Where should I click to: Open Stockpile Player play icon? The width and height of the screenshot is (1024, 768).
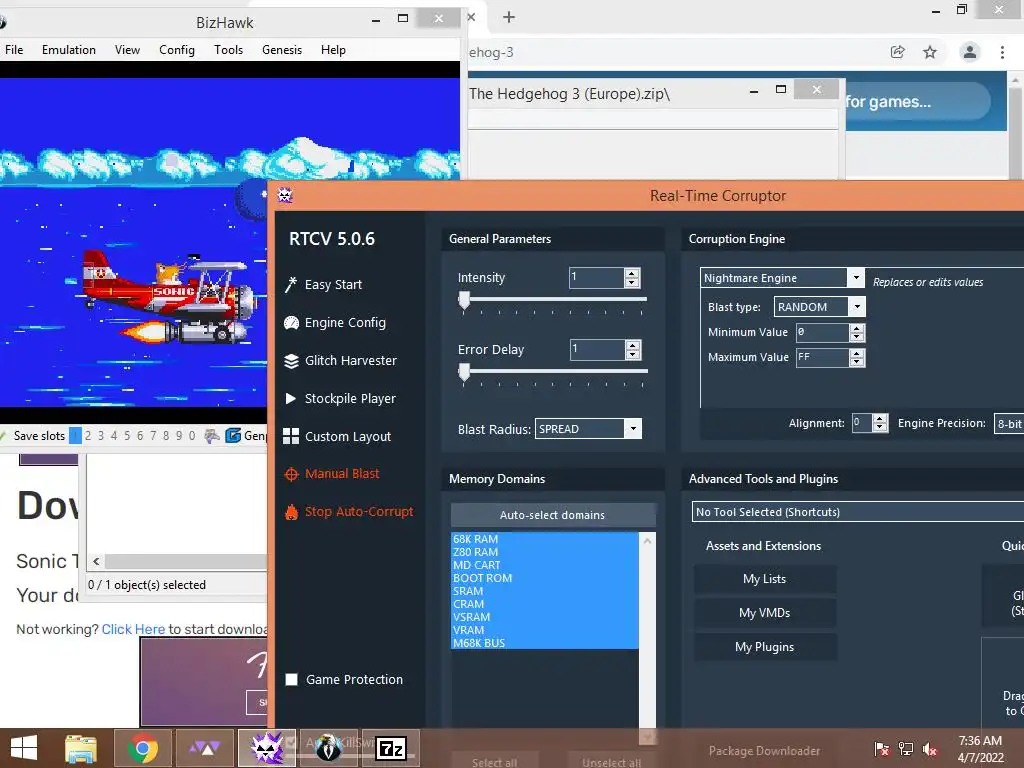point(291,398)
